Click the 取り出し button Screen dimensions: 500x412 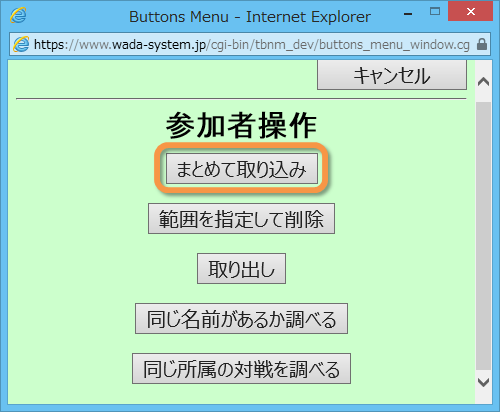241,269
